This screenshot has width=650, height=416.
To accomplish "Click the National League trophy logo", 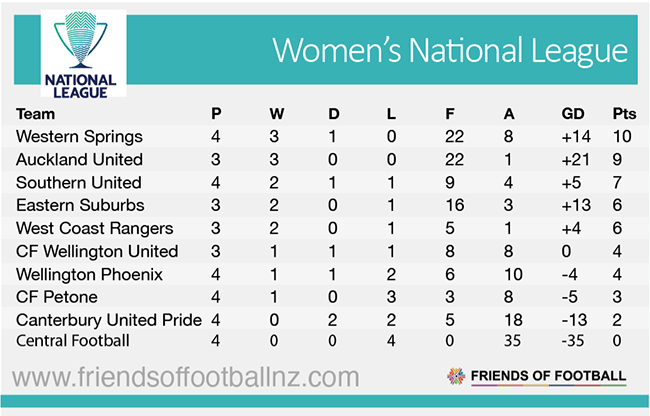I will pos(81,50).
